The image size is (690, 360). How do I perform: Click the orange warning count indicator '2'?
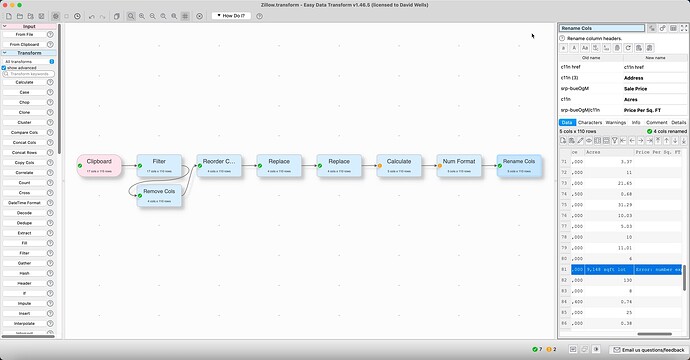coord(551,349)
